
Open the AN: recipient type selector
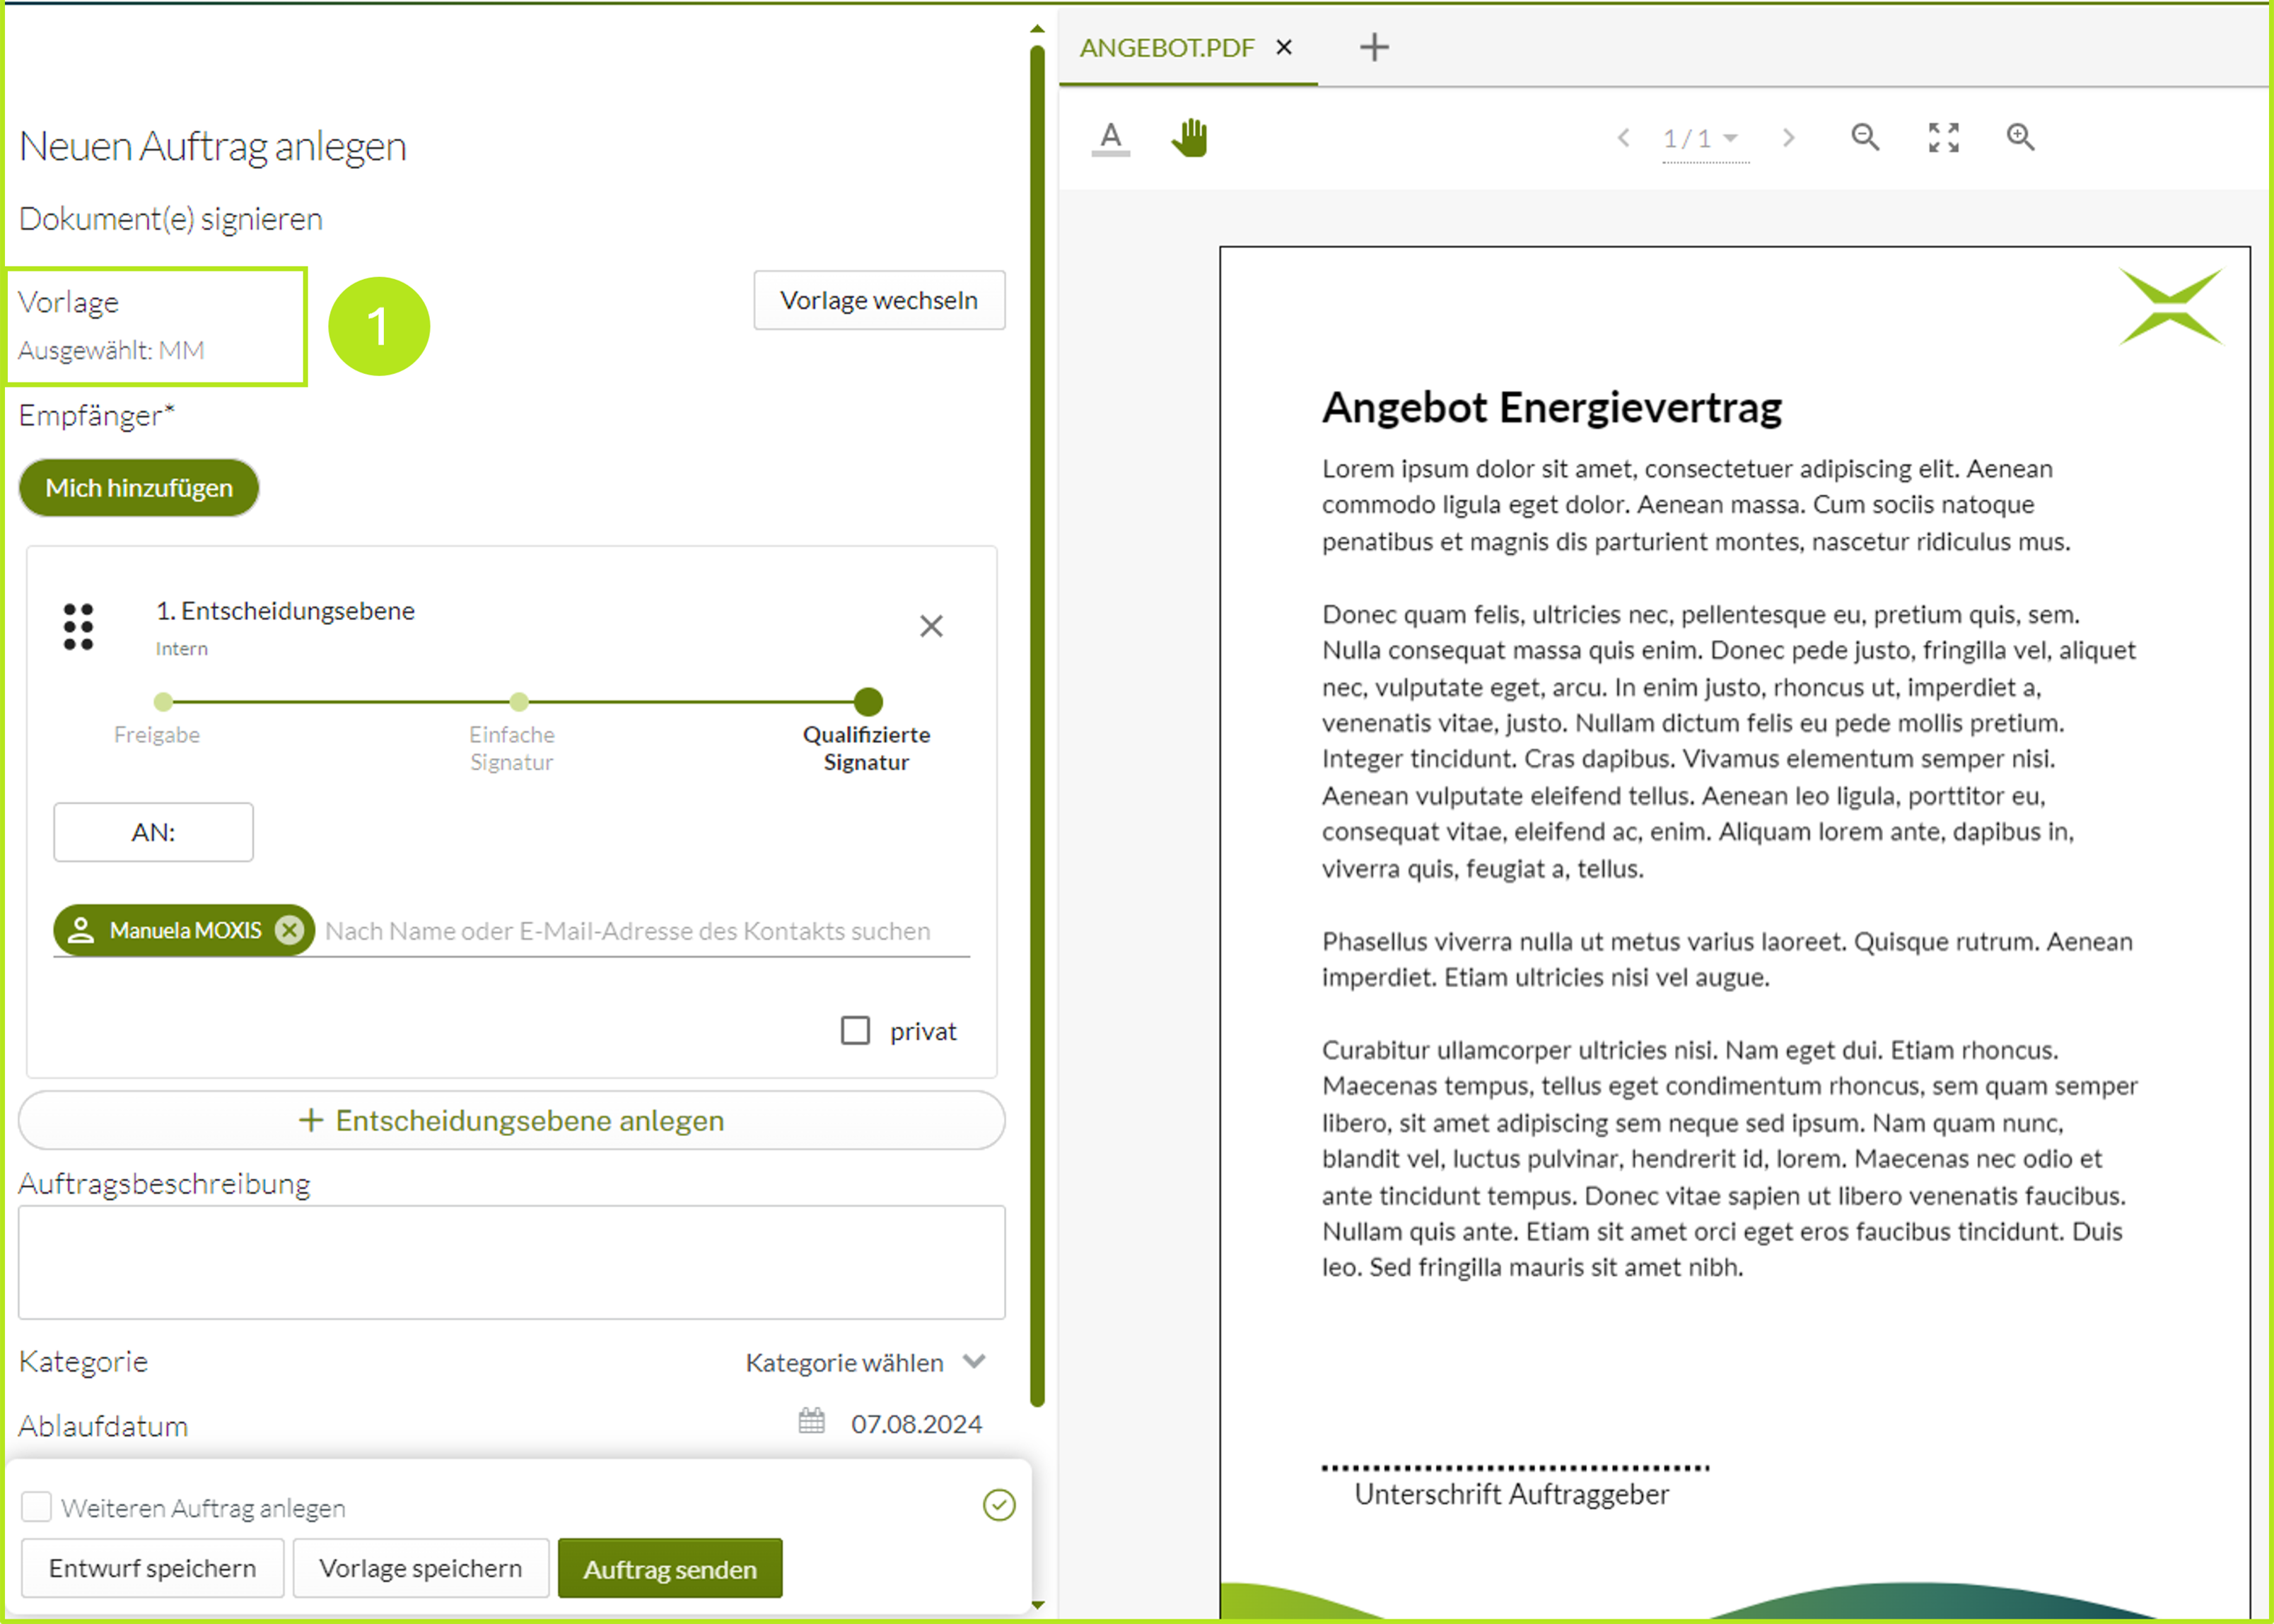[153, 832]
